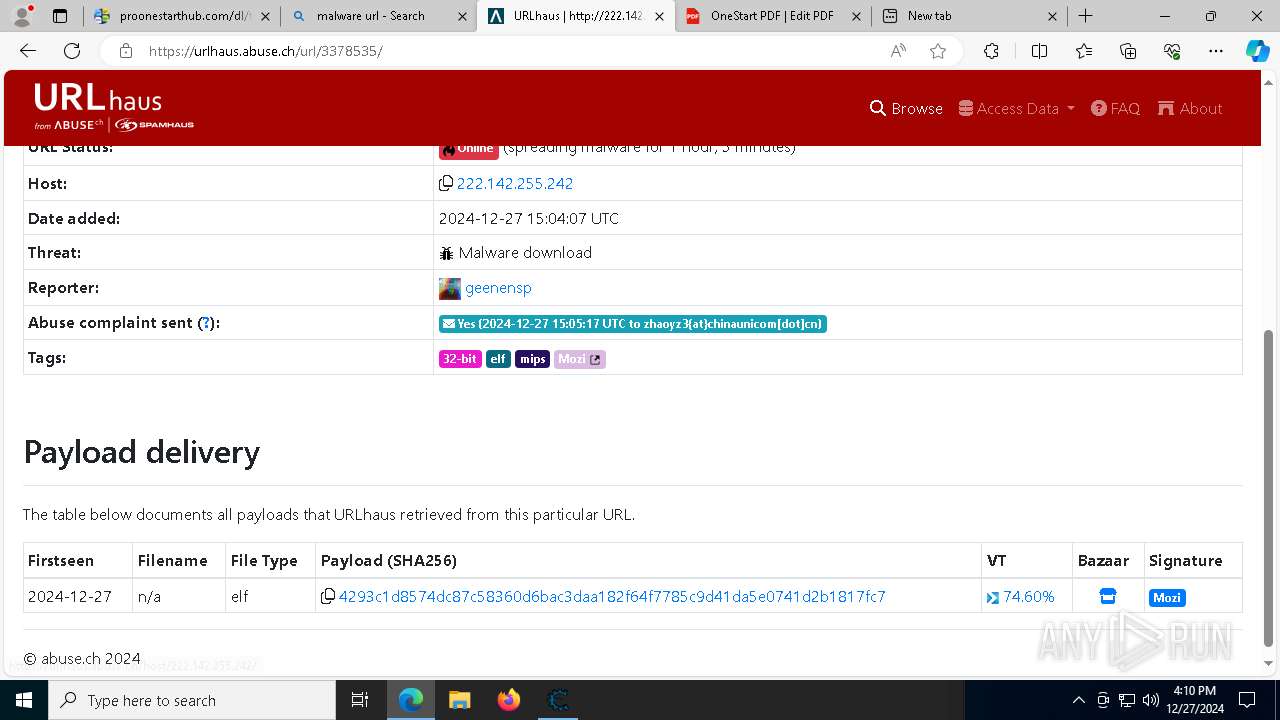
Task: Open the Collections icon
Action: click(x=1128, y=51)
